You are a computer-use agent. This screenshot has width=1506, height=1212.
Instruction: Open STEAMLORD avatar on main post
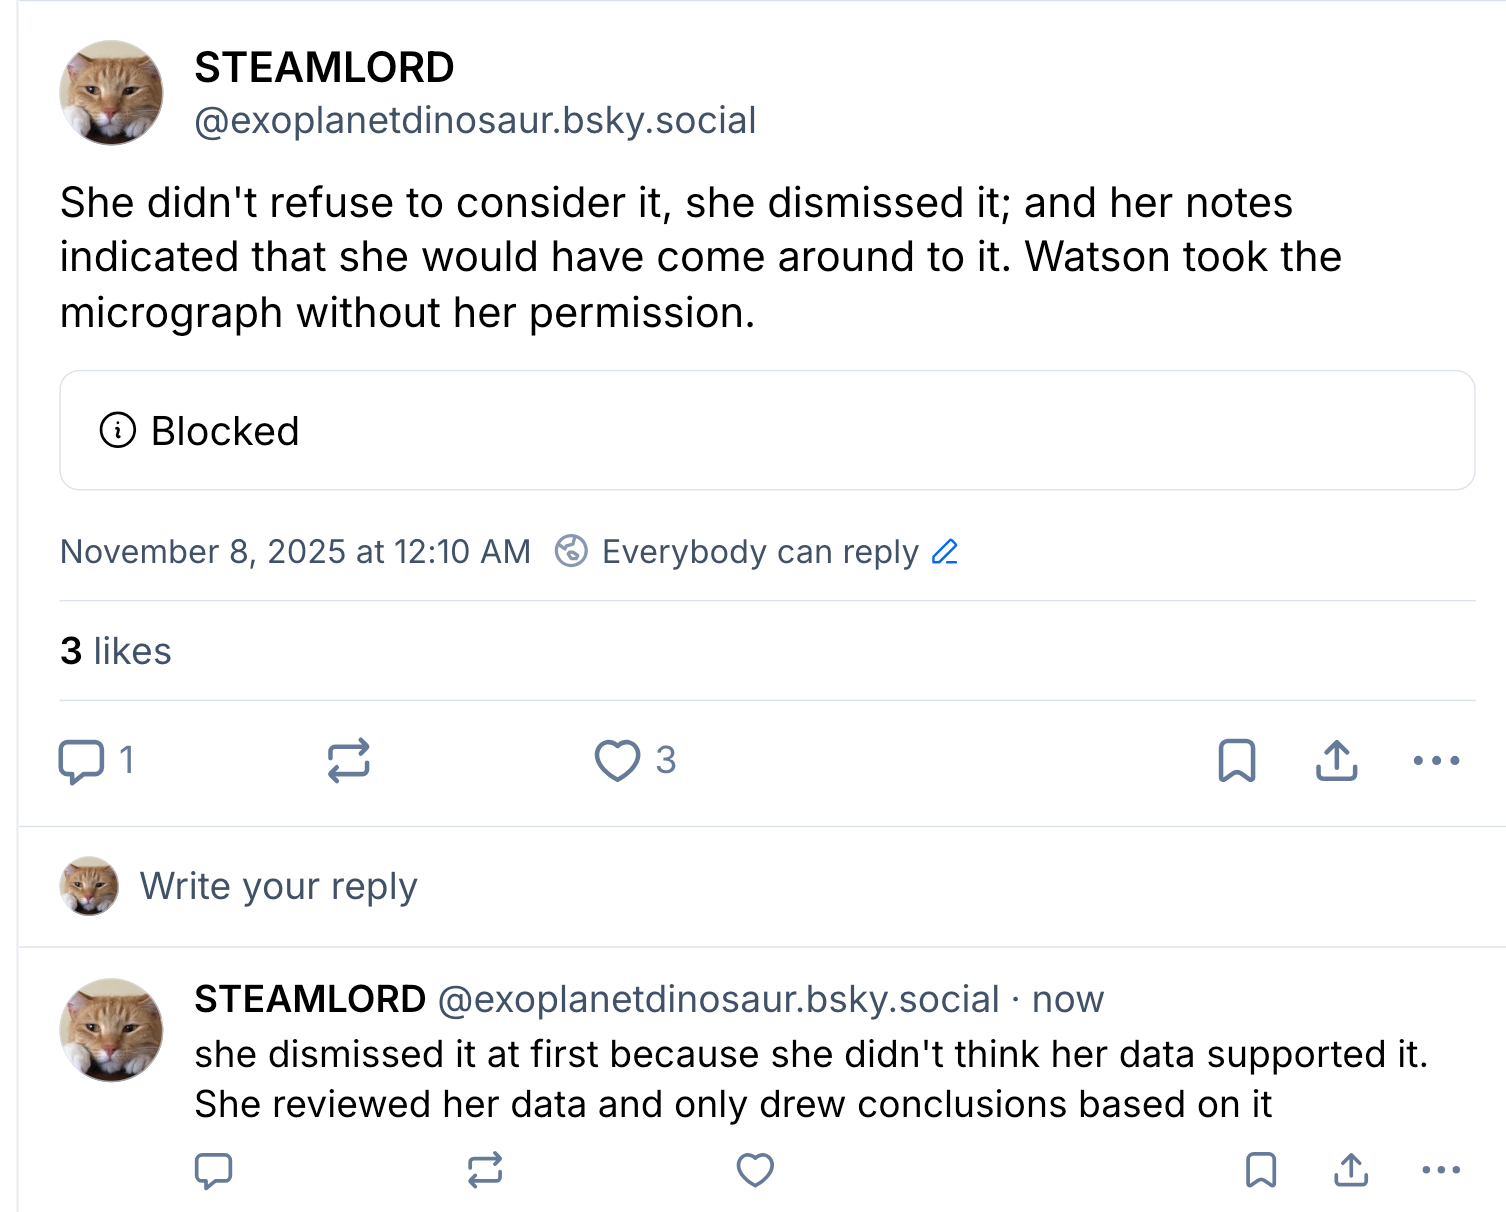point(111,93)
